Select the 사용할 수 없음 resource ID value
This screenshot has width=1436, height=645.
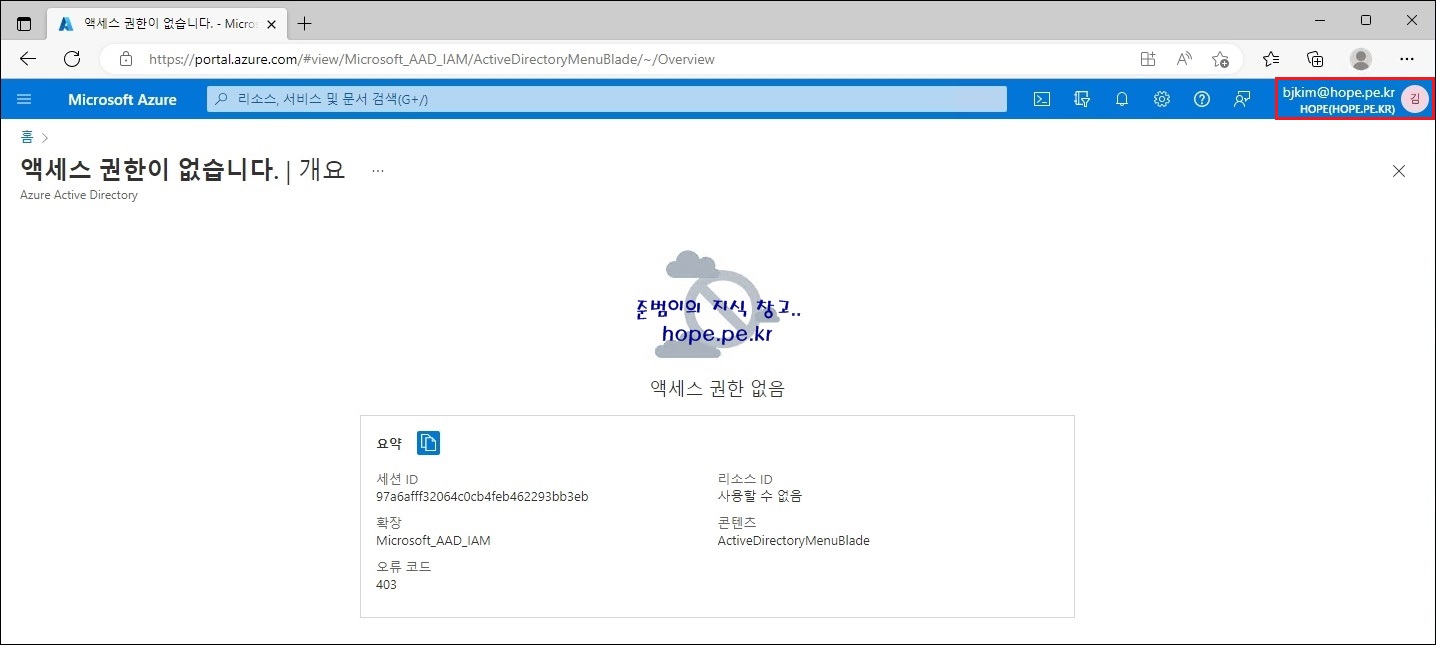pos(760,496)
